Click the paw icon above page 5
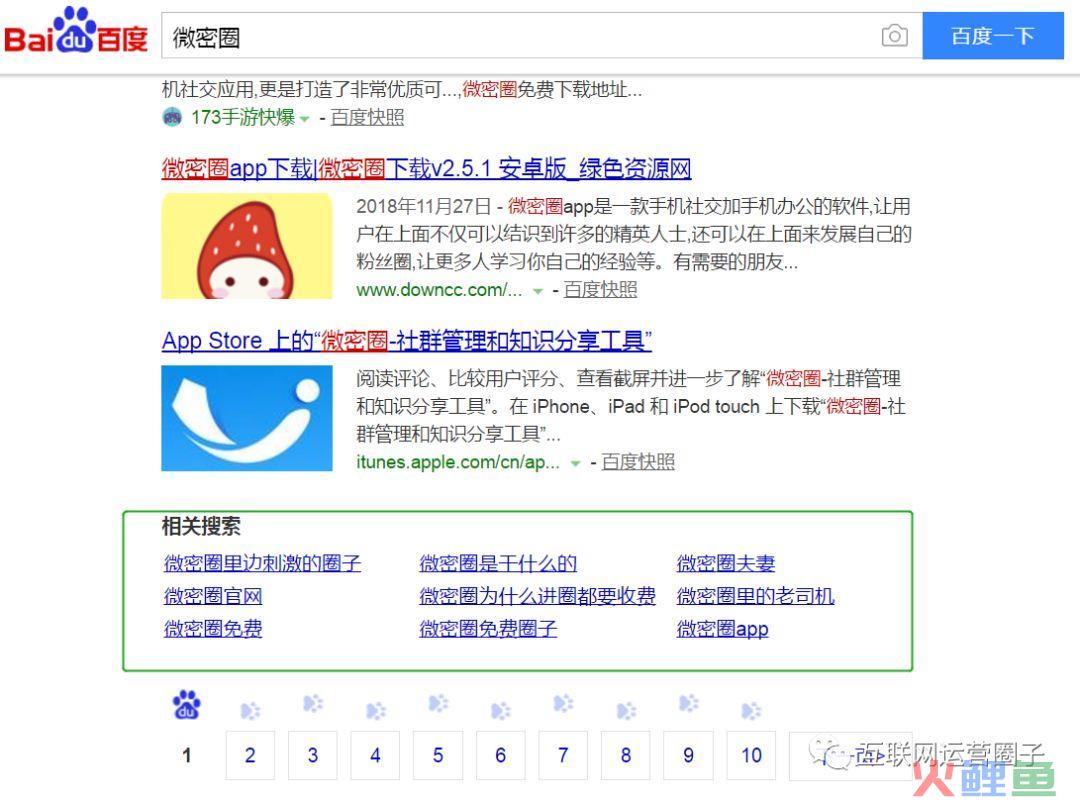Viewport: 1080px width, 802px height. pos(438,703)
